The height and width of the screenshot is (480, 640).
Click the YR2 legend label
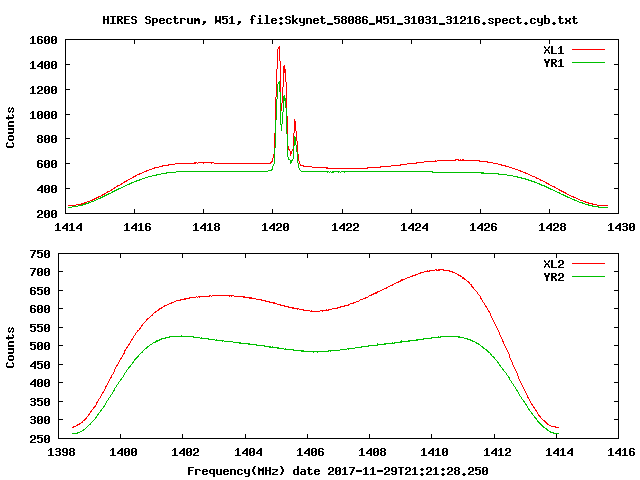[553, 277]
